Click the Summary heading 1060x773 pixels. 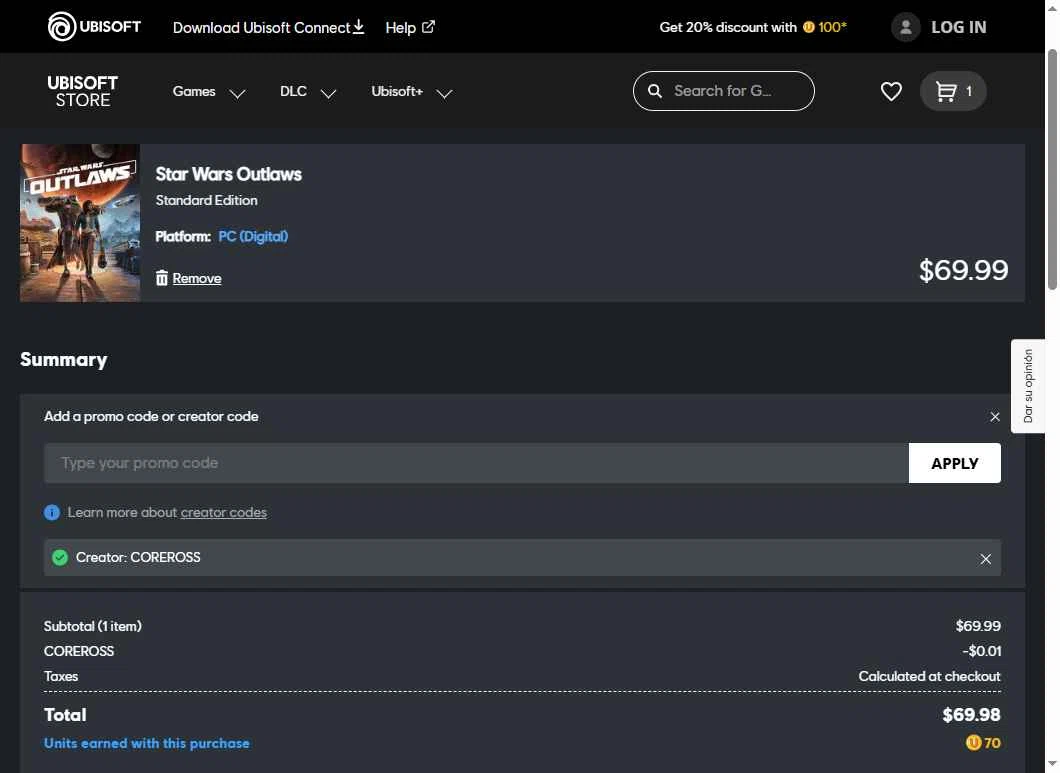pos(64,359)
